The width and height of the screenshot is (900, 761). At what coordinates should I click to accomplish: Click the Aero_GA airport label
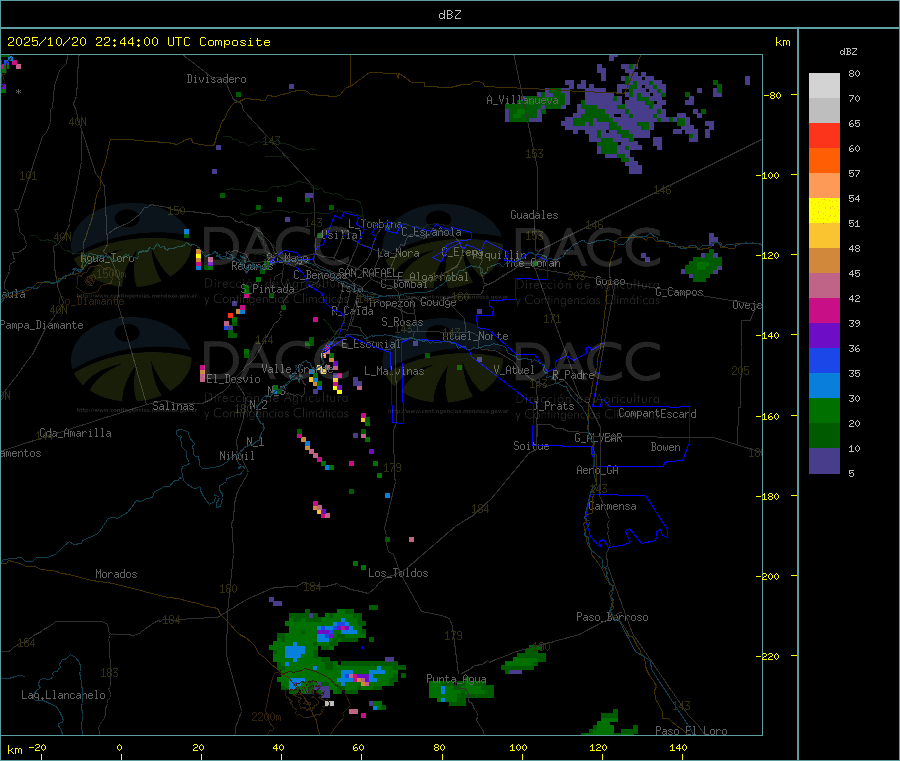[598, 470]
